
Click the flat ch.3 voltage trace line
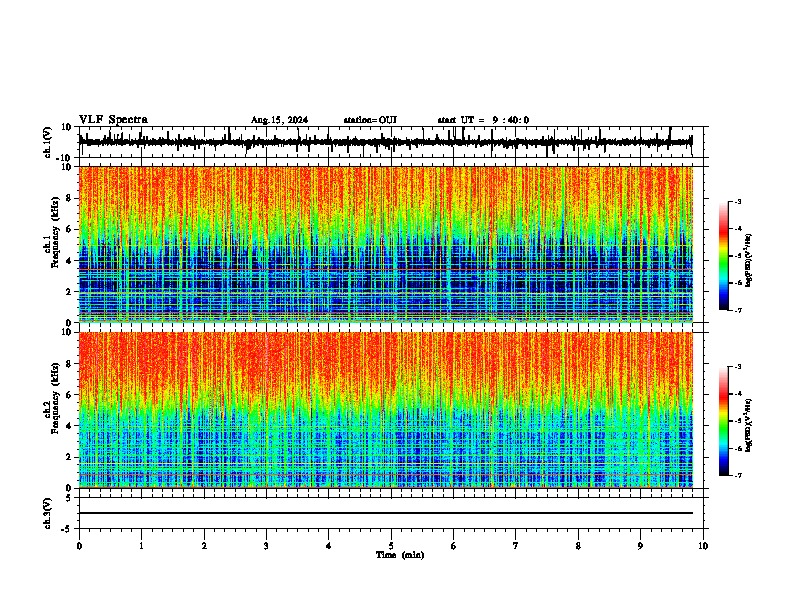pos(385,513)
